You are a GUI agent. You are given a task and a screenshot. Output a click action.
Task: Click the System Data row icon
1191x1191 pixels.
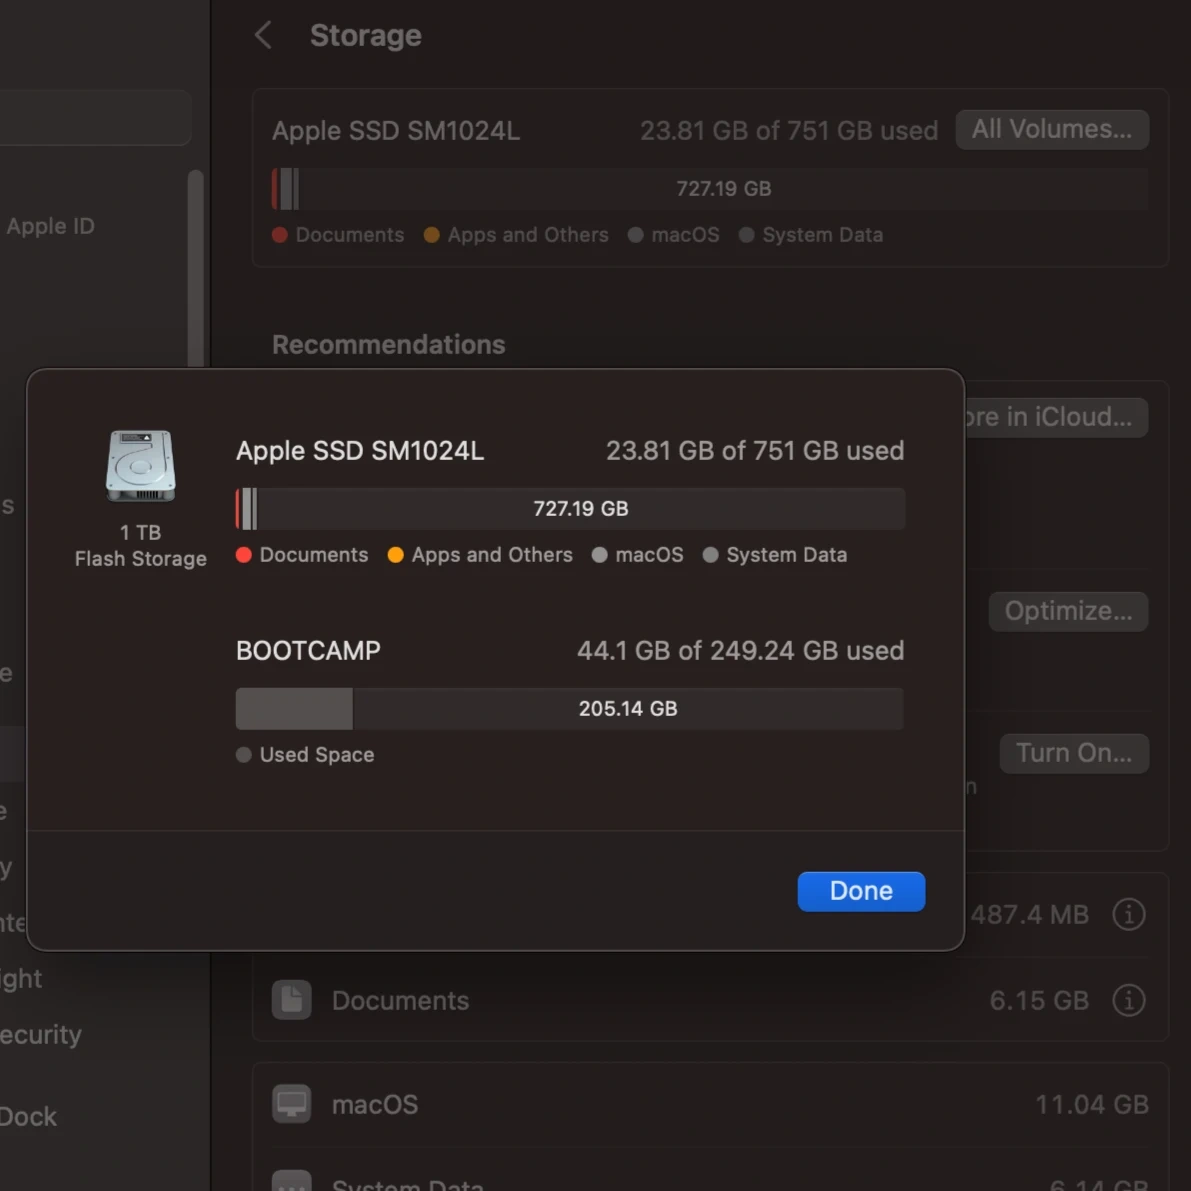pyautogui.click(x=292, y=1182)
